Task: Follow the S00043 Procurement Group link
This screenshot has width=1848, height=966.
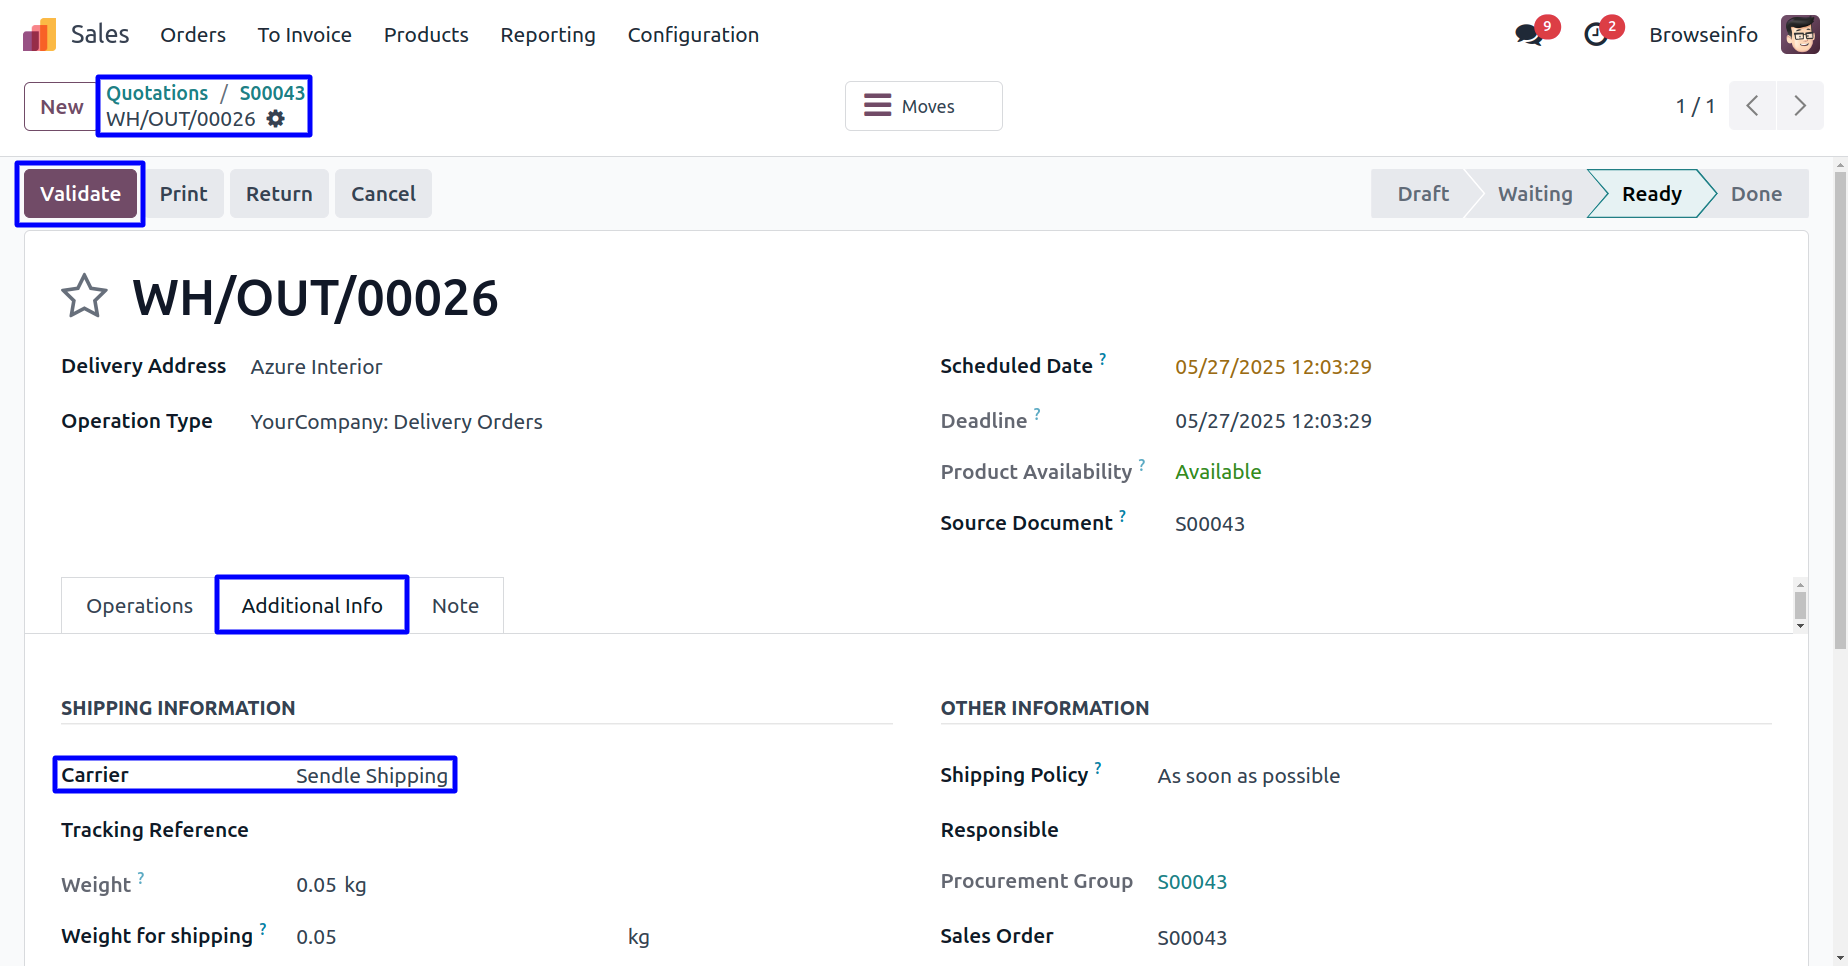Action: [1192, 882]
